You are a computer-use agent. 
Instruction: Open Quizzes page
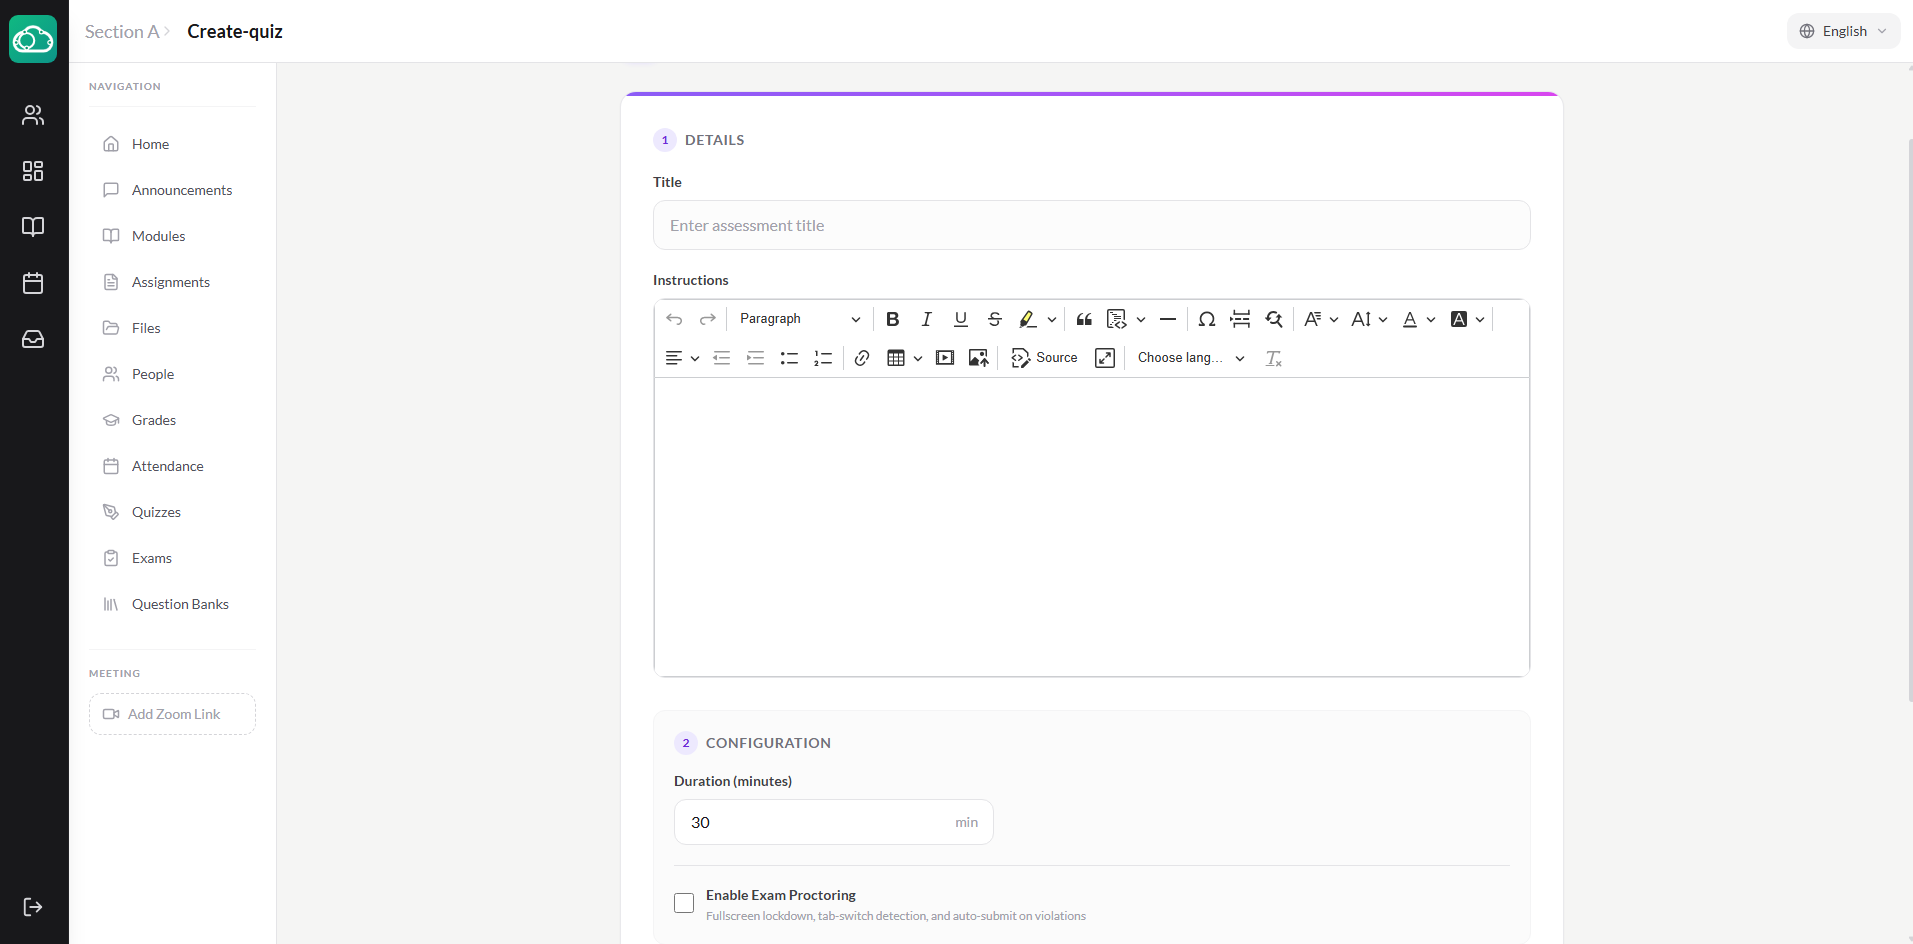click(172, 512)
